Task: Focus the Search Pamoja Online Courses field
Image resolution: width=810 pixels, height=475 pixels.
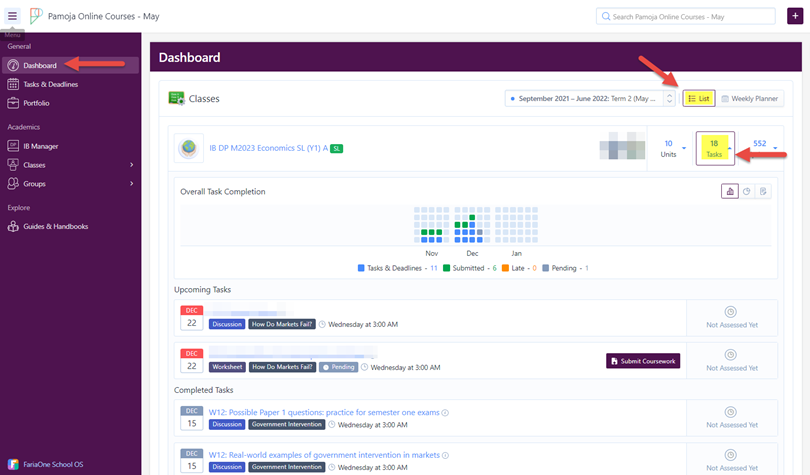Action: tap(686, 17)
